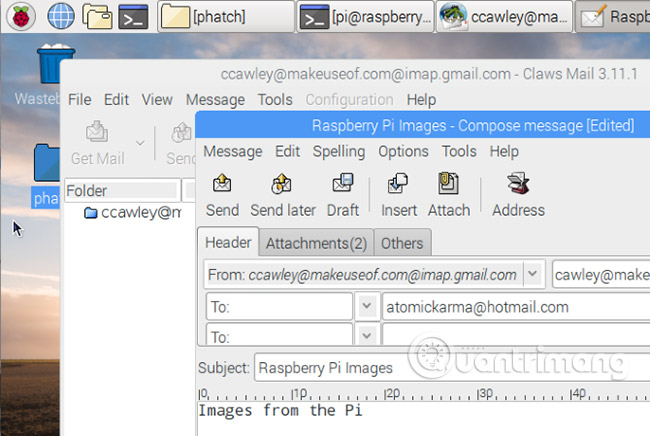
Task: Switch to the Attachments(2) tab
Action: [x=316, y=243]
